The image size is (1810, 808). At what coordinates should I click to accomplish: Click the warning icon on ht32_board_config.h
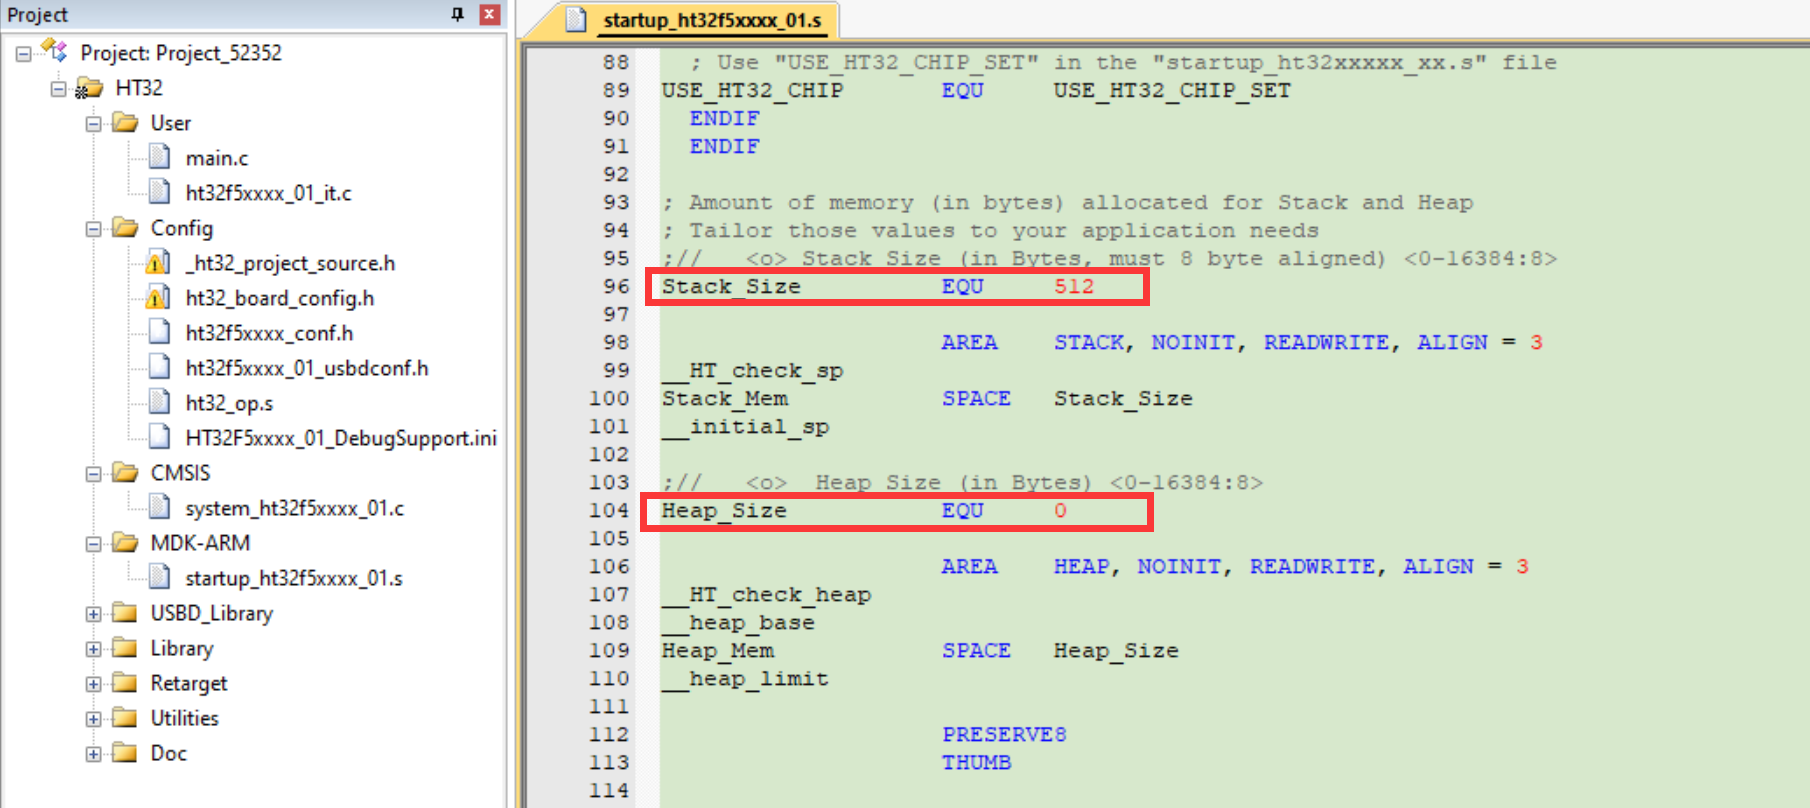click(x=157, y=298)
